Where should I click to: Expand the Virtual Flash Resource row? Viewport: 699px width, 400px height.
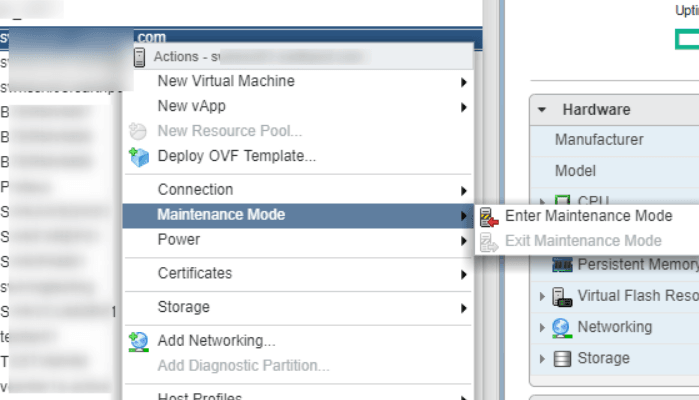(x=543, y=296)
